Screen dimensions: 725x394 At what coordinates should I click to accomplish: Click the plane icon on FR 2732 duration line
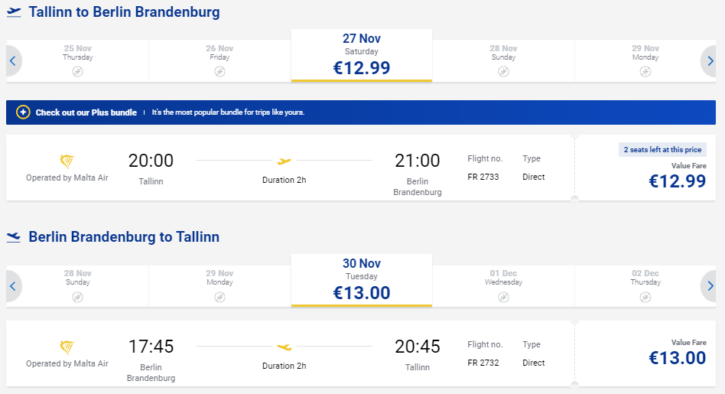click(284, 347)
